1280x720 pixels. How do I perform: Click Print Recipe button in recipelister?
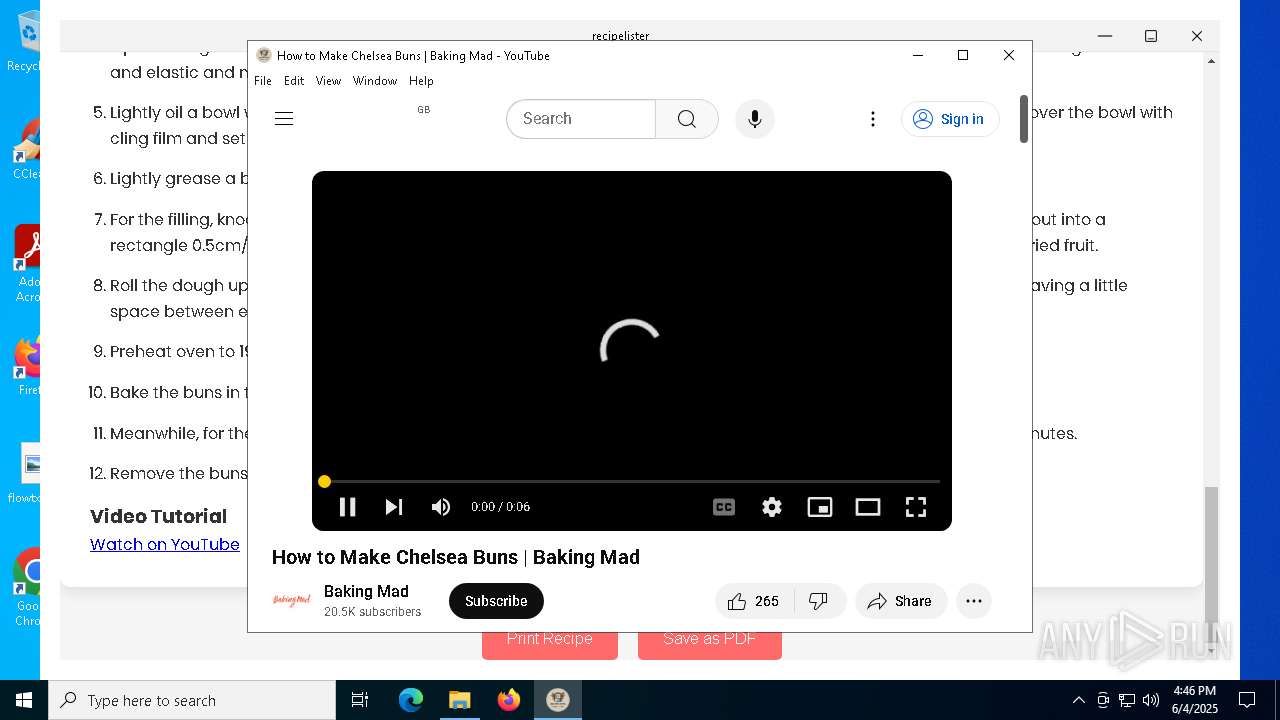[550, 639]
